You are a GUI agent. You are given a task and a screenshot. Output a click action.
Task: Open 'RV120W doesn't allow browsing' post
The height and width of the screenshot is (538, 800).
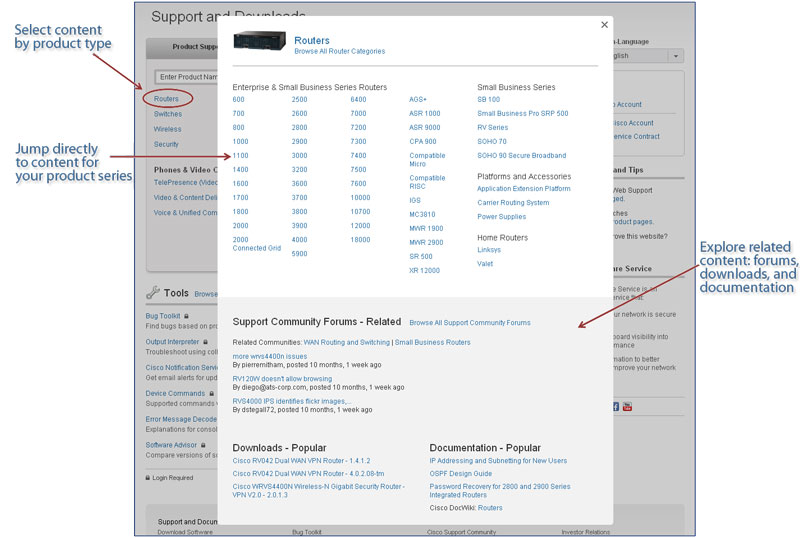point(282,379)
